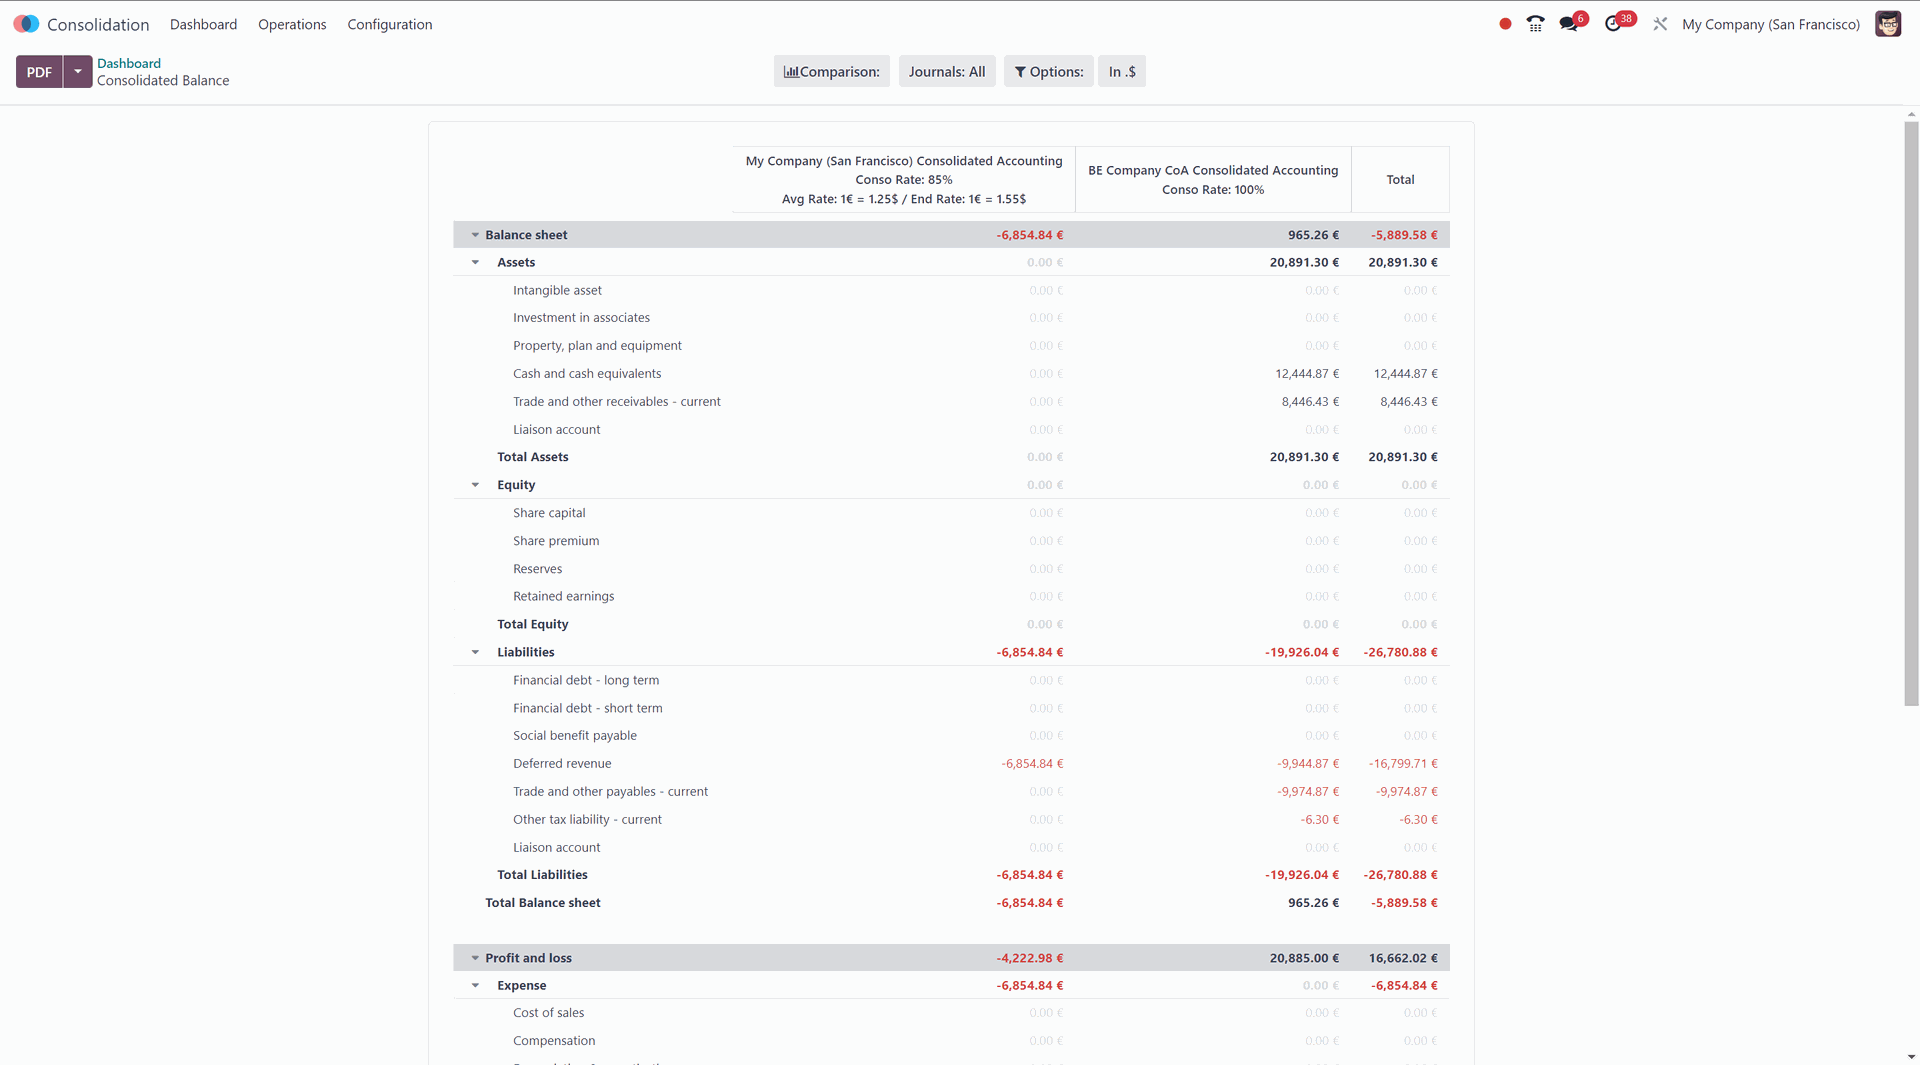The image size is (1920, 1065).
Task: Click the Total Assets row label
Action: pos(533,457)
